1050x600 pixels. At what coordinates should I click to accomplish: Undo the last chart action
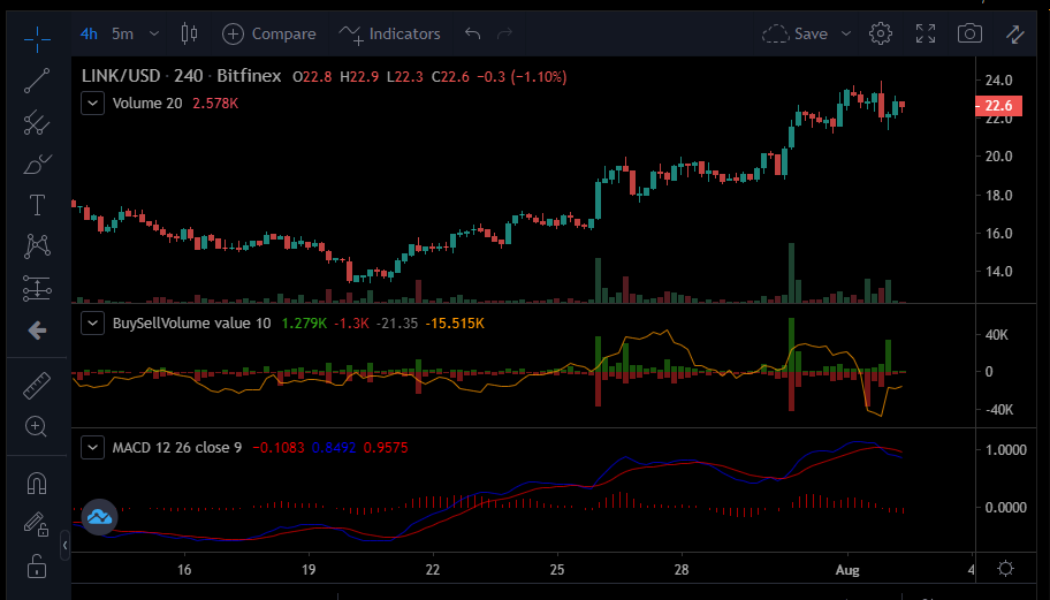pyautogui.click(x=473, y=34)
